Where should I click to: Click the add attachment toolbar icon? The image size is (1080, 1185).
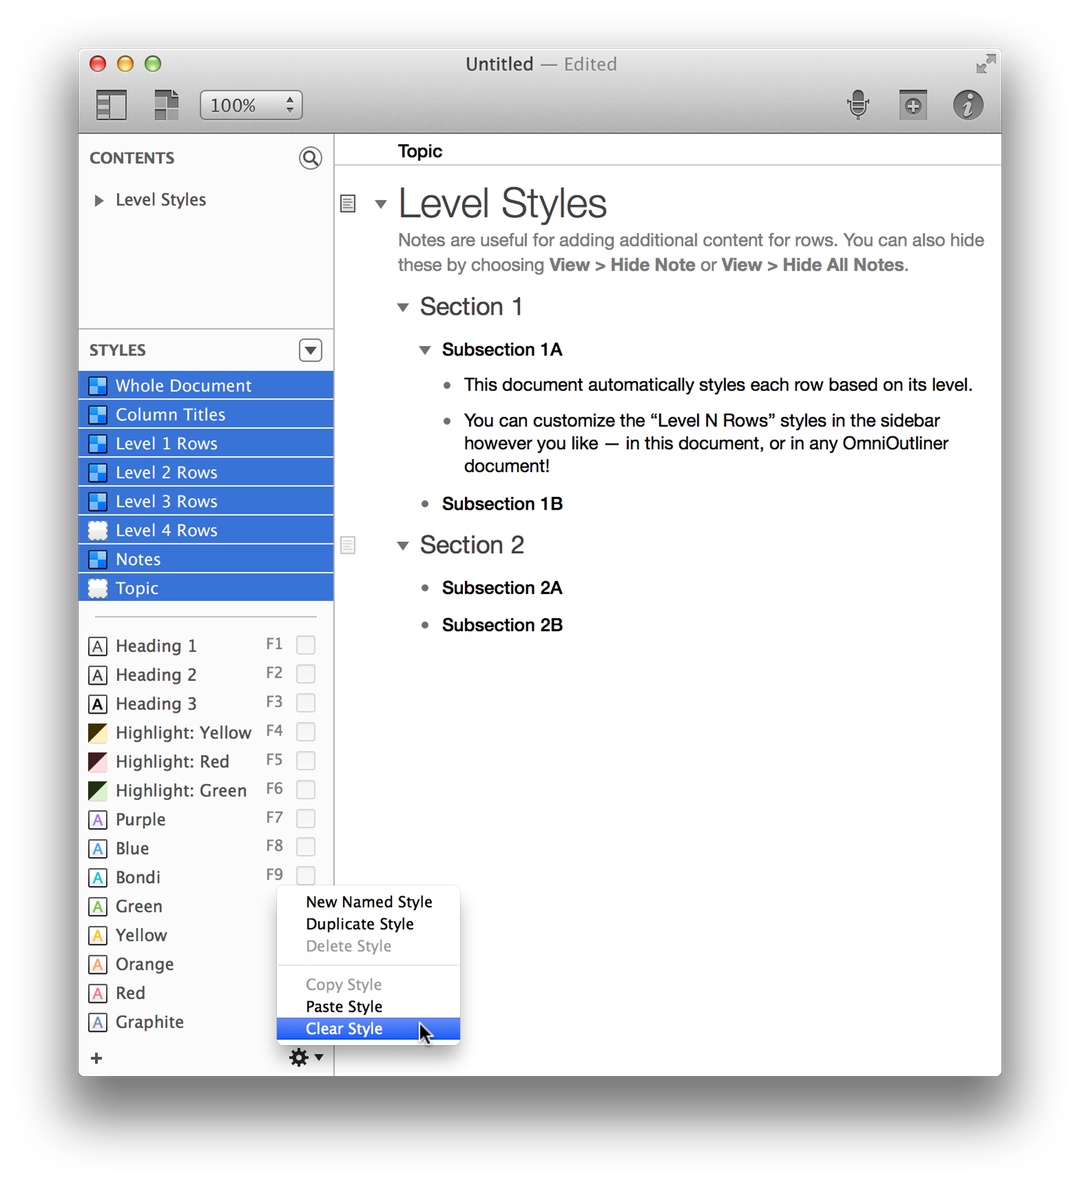[x=913, y=105]
